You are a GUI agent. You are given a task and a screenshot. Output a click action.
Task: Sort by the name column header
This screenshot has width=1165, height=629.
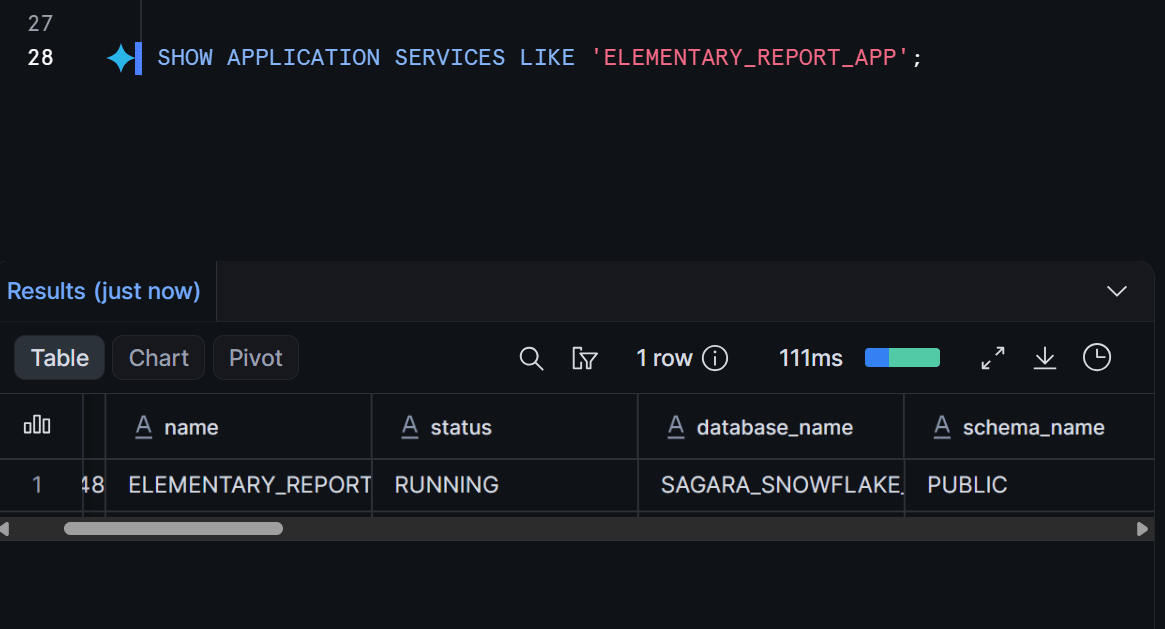[238, 427]
